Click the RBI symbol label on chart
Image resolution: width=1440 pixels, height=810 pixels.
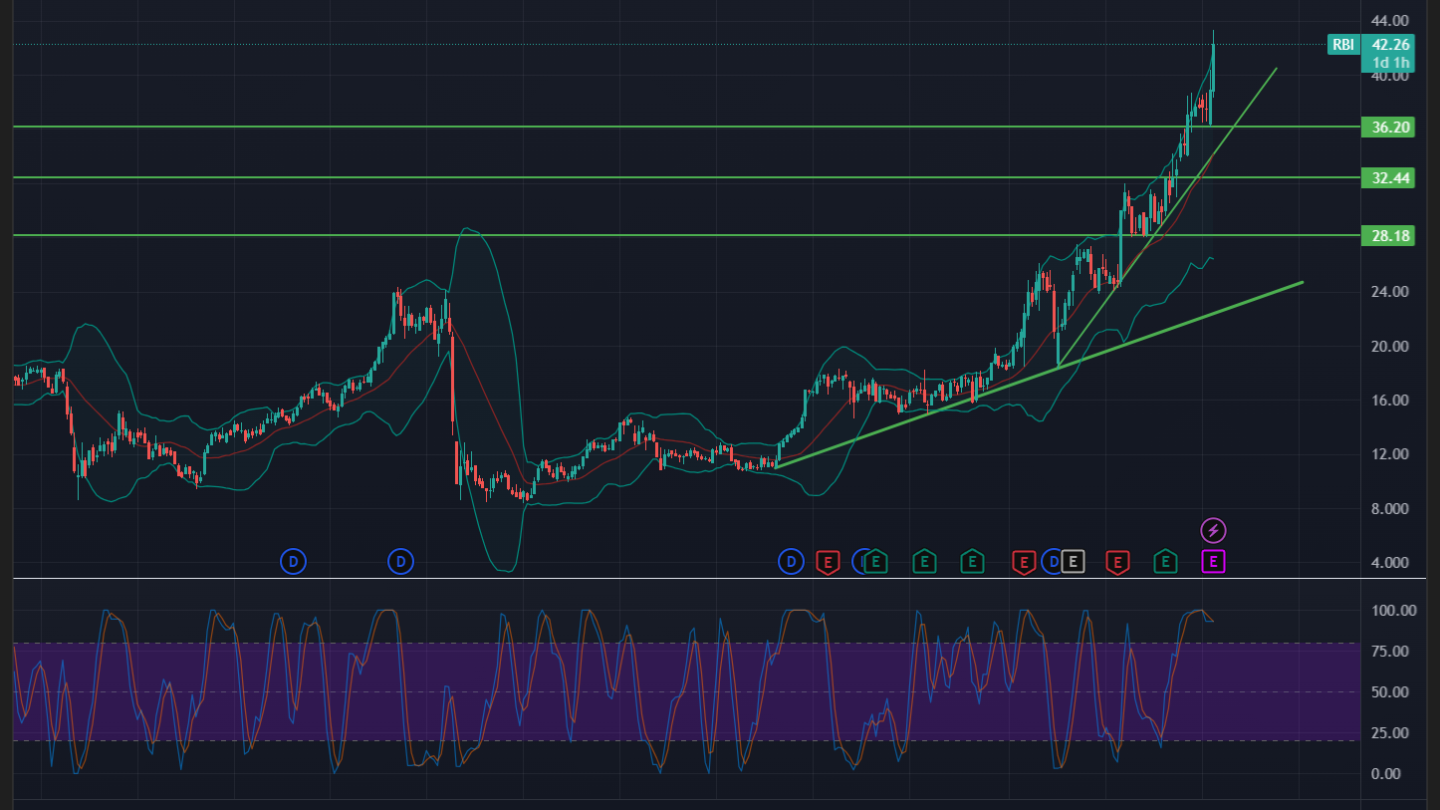pyautogui.click(x=1342, y=44)
